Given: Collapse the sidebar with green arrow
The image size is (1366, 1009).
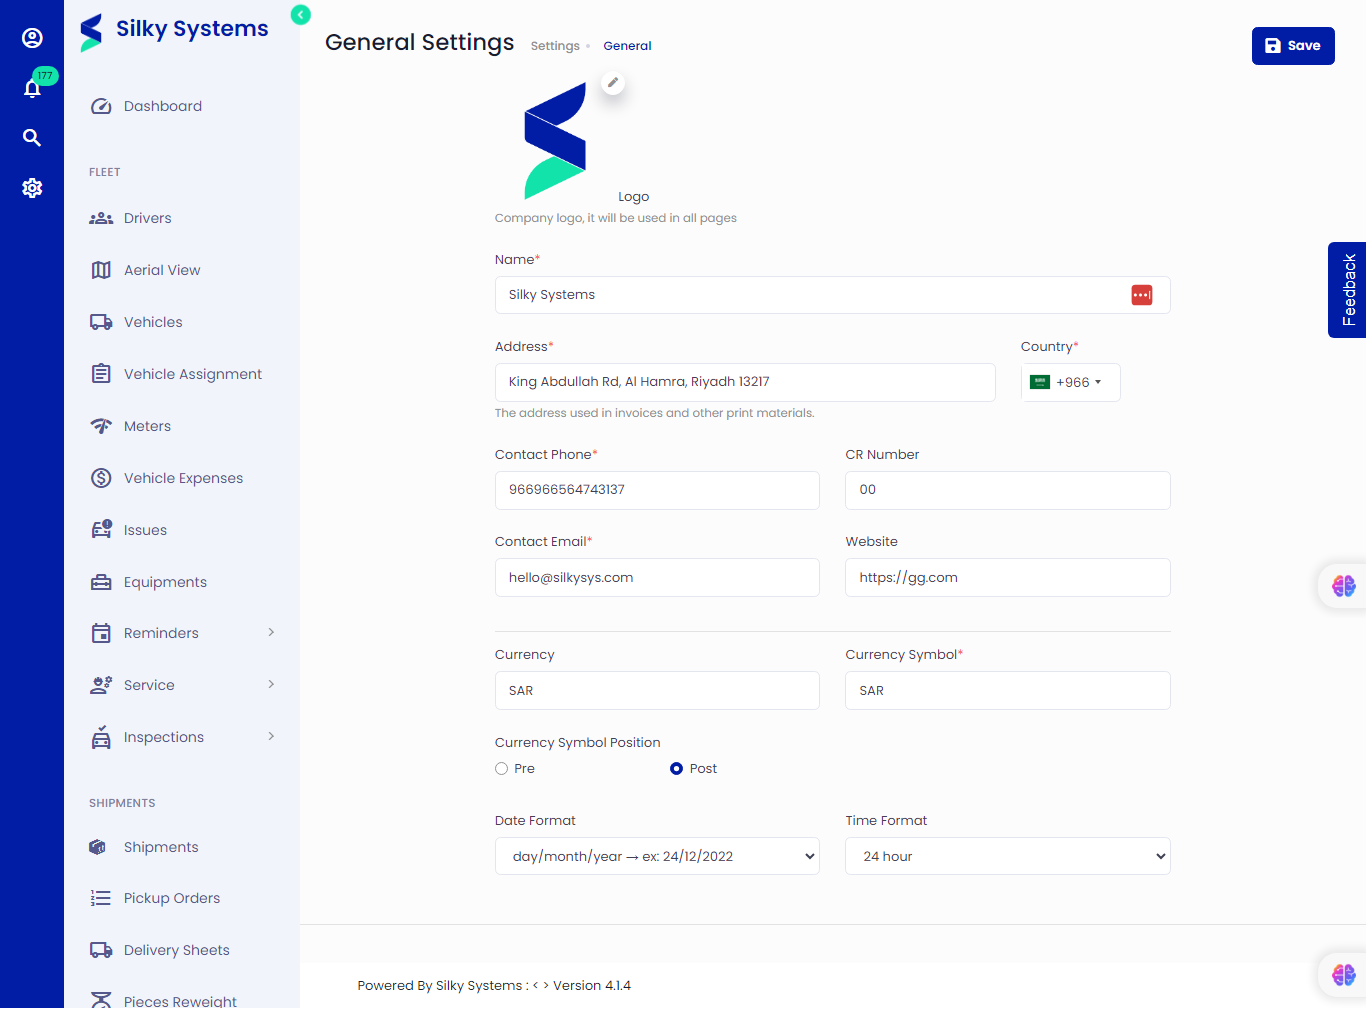Looking at the screenshot, I should click(300, 15).
